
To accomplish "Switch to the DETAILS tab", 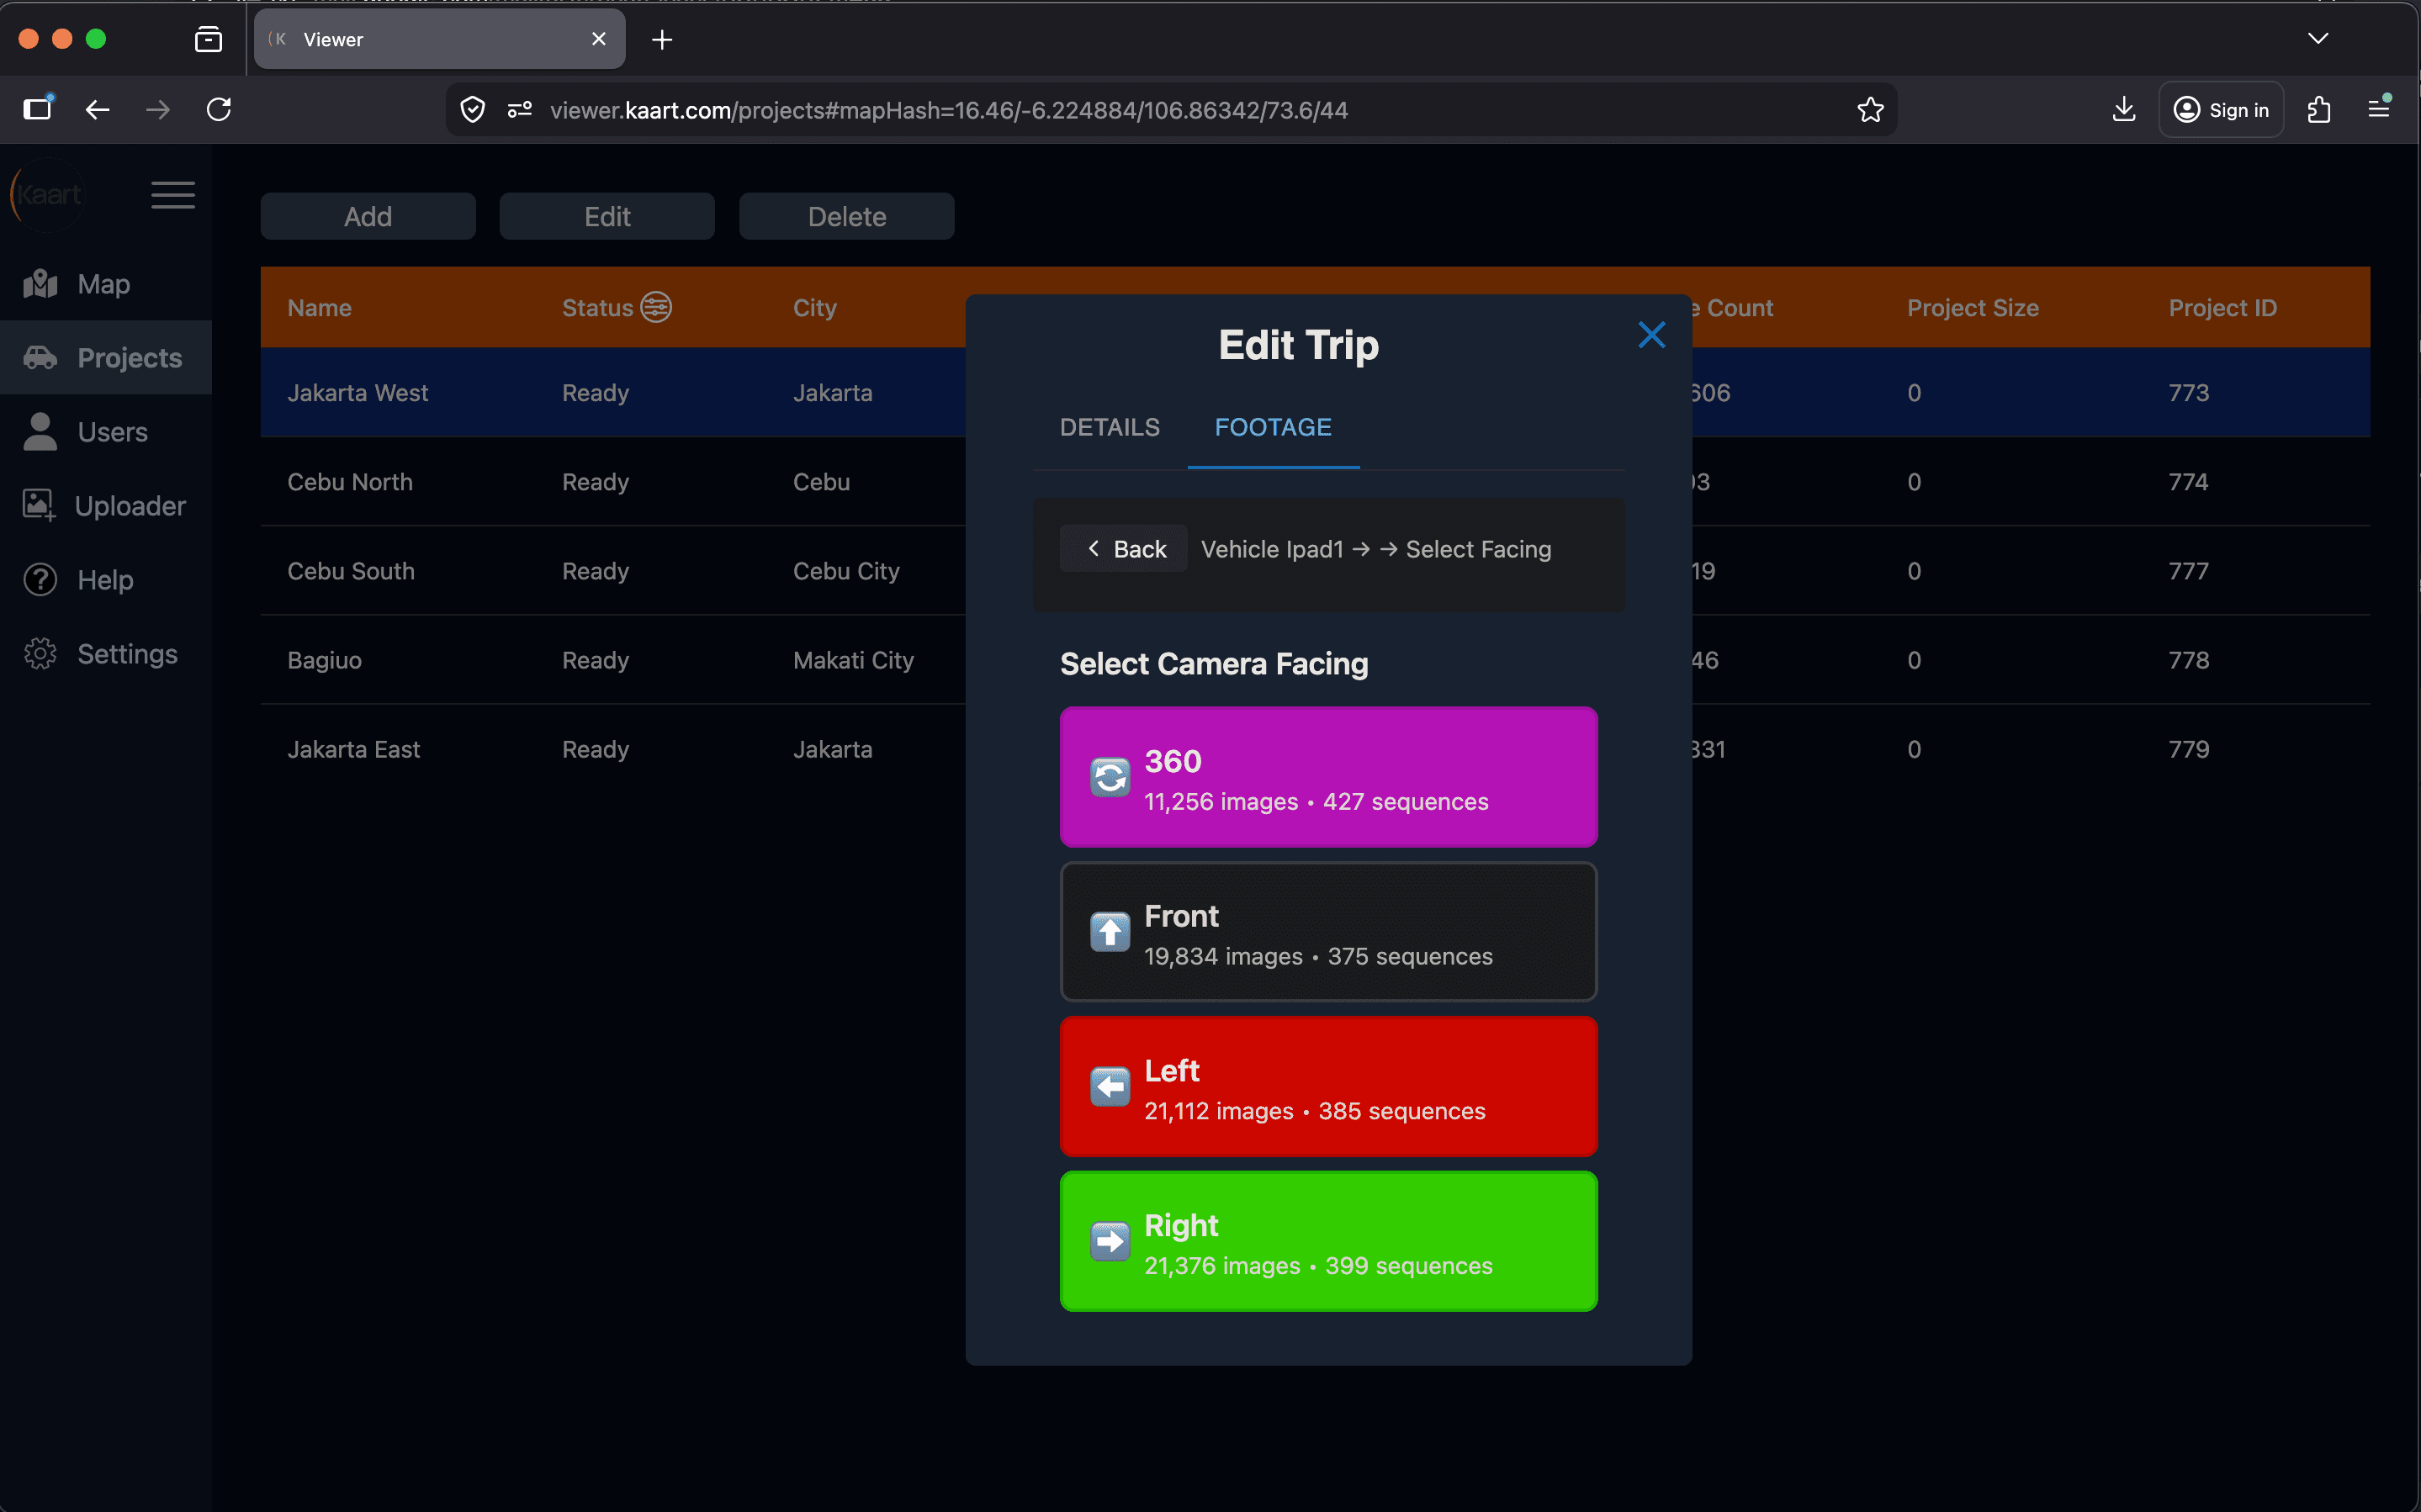I will (x=1109, y=427).
